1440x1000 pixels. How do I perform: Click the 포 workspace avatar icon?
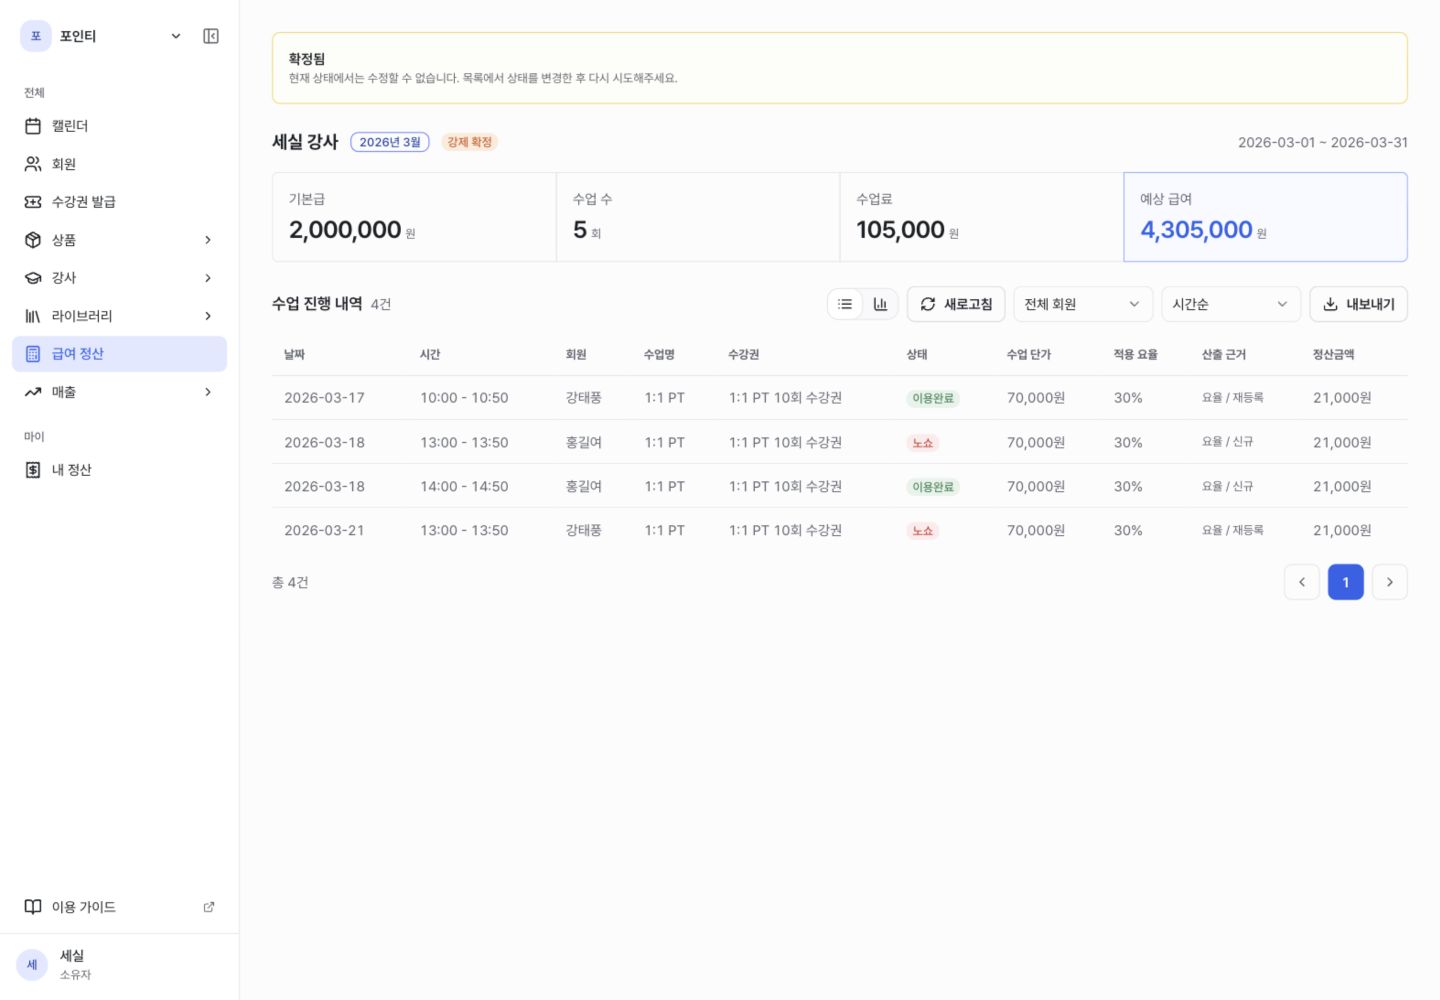click(x=36, y=36)
